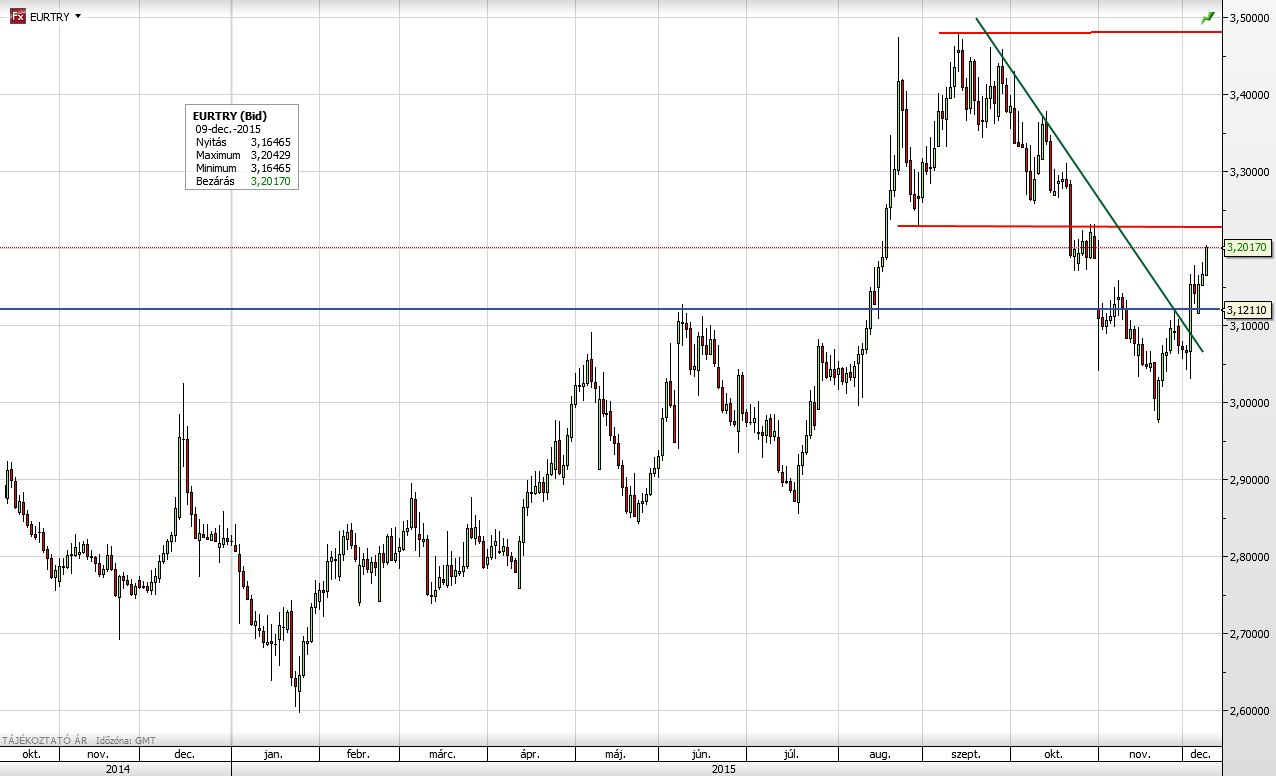Click the EURTRY (Bid) info box title
1276x776 pixels.
point(229,116)
